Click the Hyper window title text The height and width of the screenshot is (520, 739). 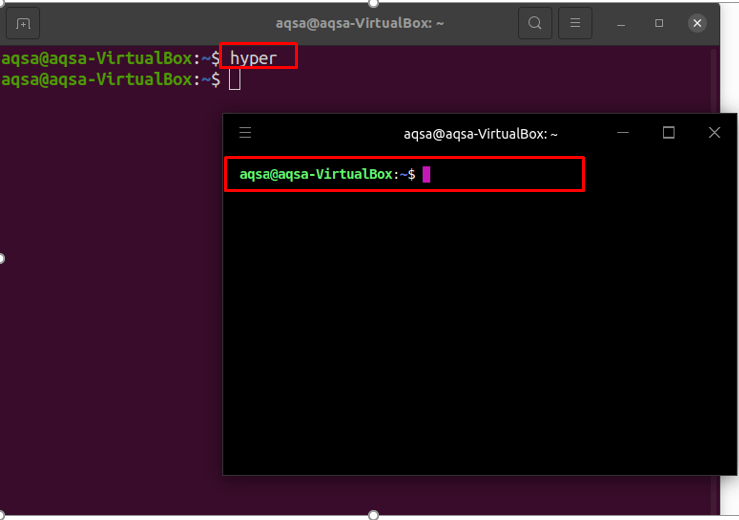(x=480, y=134)
